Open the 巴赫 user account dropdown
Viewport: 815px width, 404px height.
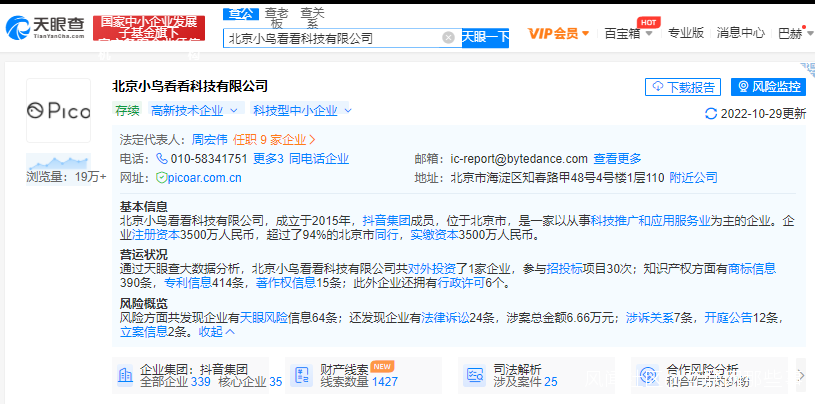[795, 34]
